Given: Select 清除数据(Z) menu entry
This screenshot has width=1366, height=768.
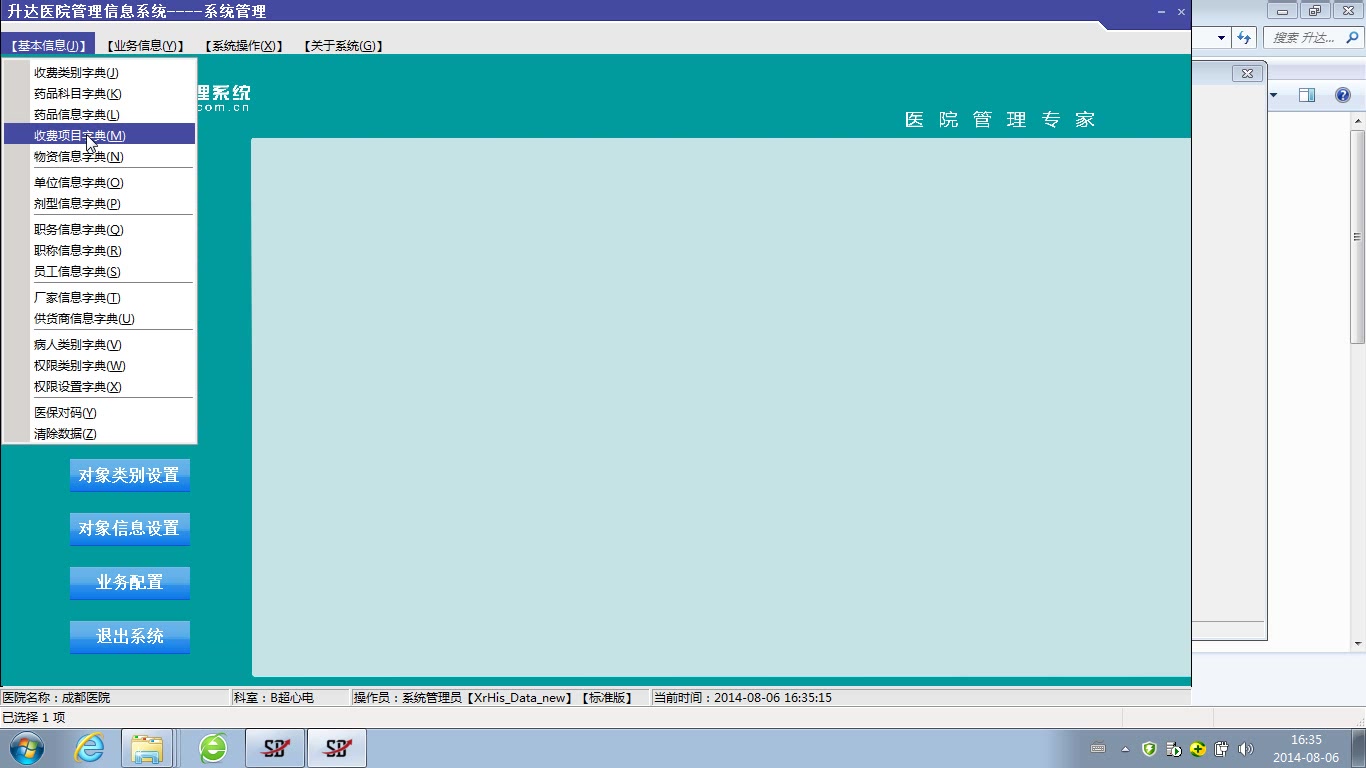Looking at the screenshot, I should (99, 433).
